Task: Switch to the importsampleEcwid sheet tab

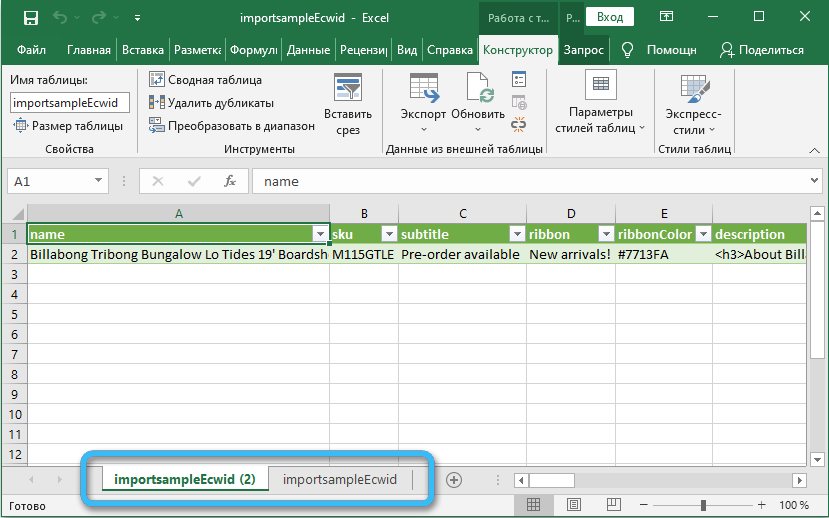Action: (340, 480)
